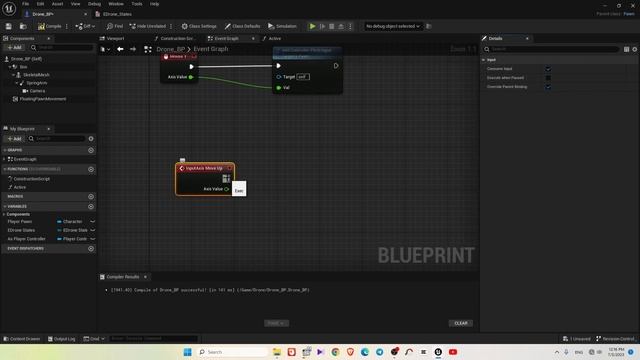Image resolution: width=640 pixels, height=360 pixels.
Task: Open the Output Log
Action: (x=62, y=339)
